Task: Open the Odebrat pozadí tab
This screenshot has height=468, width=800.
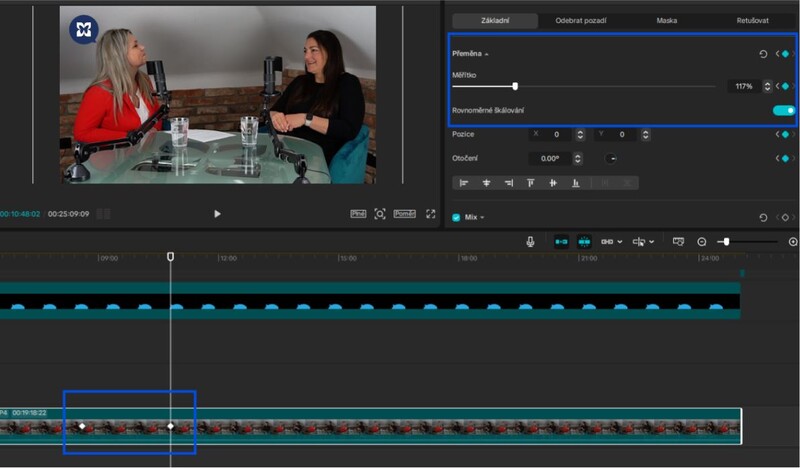Action: [581, 20]
